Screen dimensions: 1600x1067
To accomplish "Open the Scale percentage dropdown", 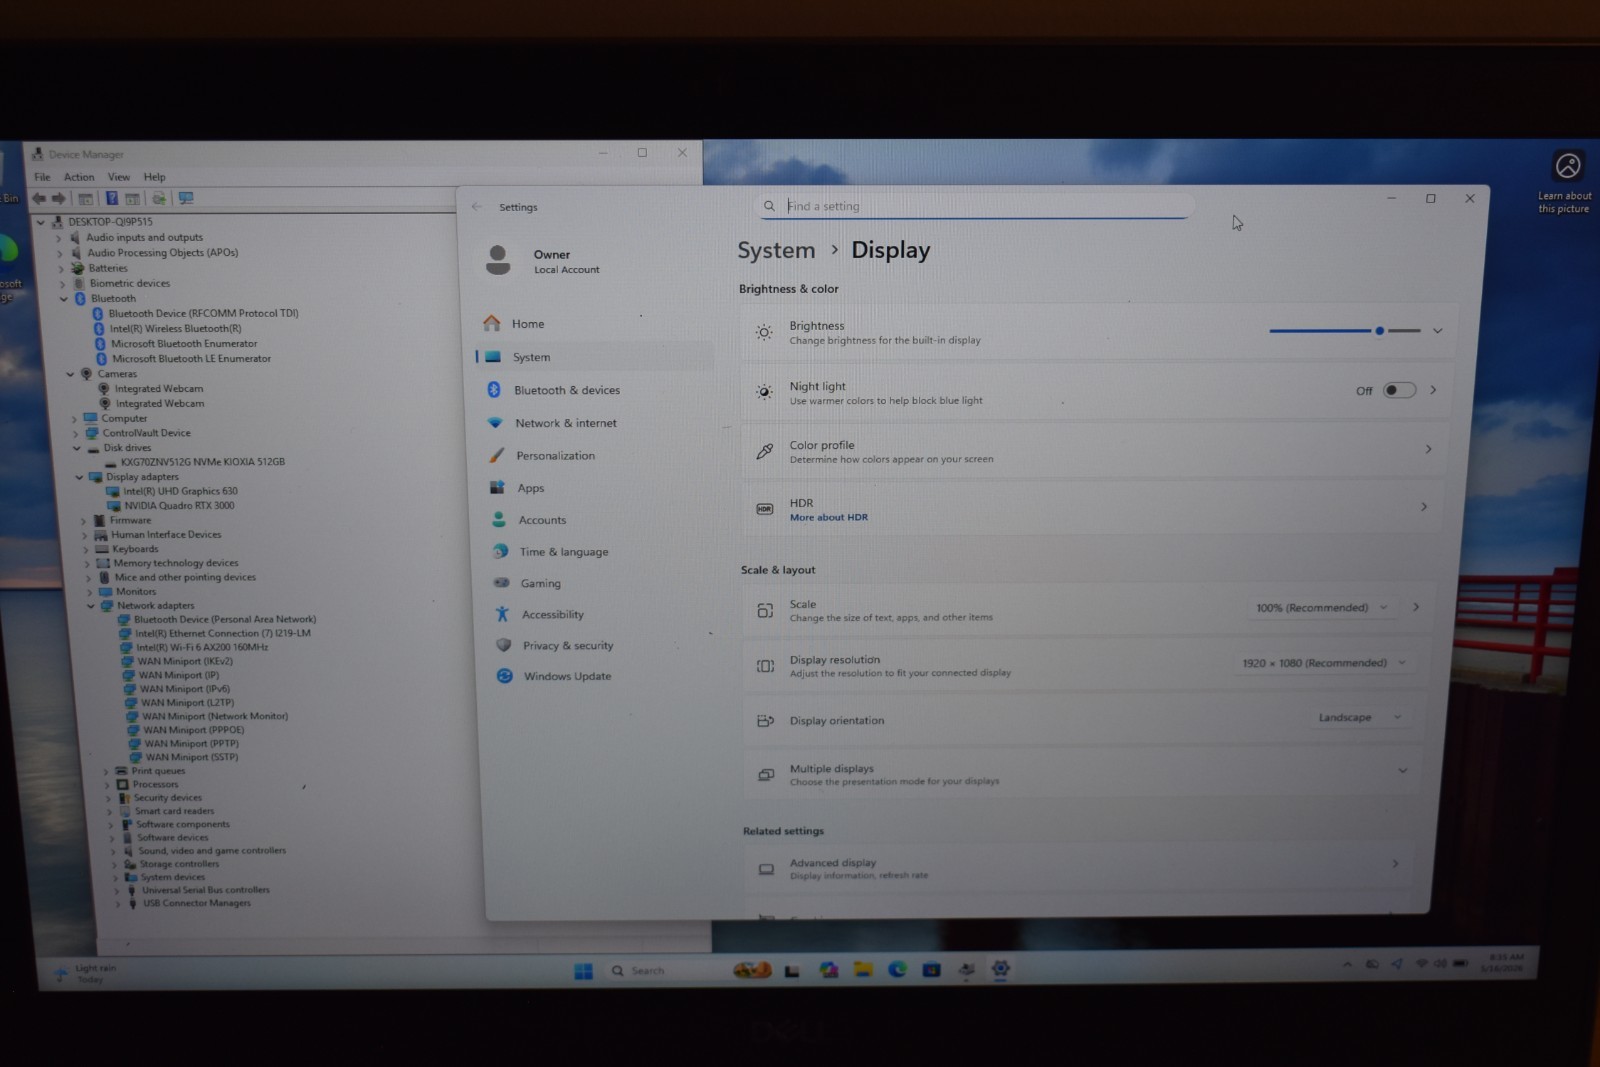I will pos(1322,607).
